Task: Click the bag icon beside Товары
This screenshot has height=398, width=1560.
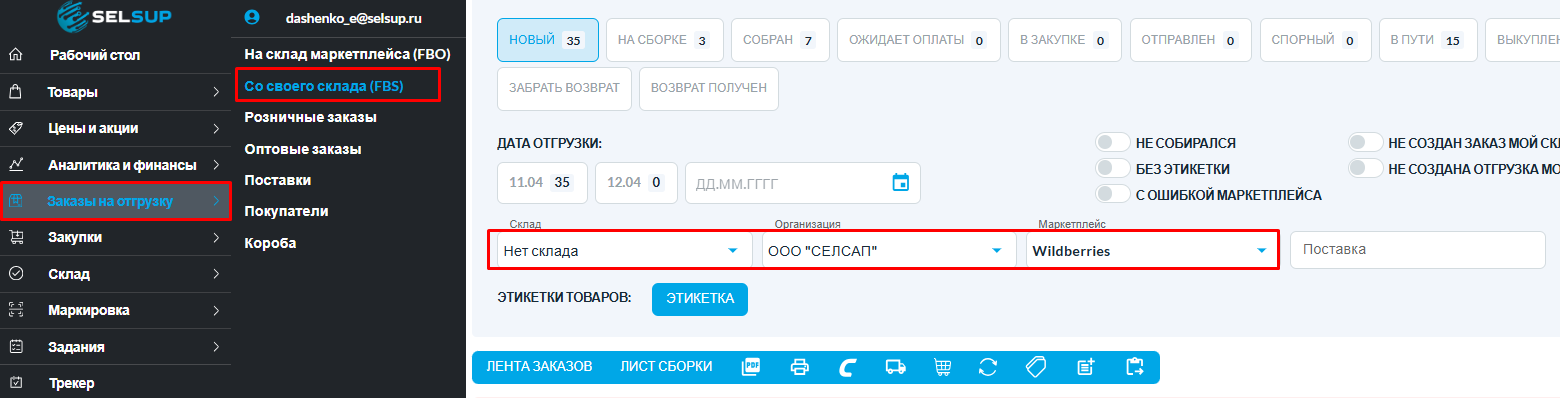Action: click(15, 92)
